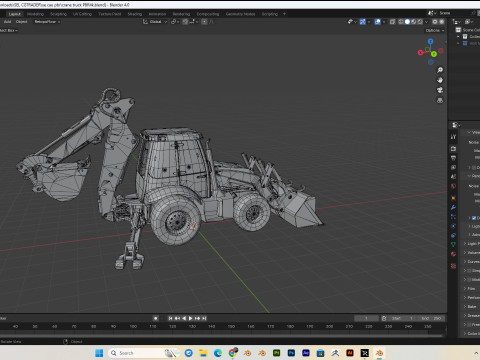Click the blue Z axis on navigation gizmo
This screenshot has width=480, height=360.
430,41
